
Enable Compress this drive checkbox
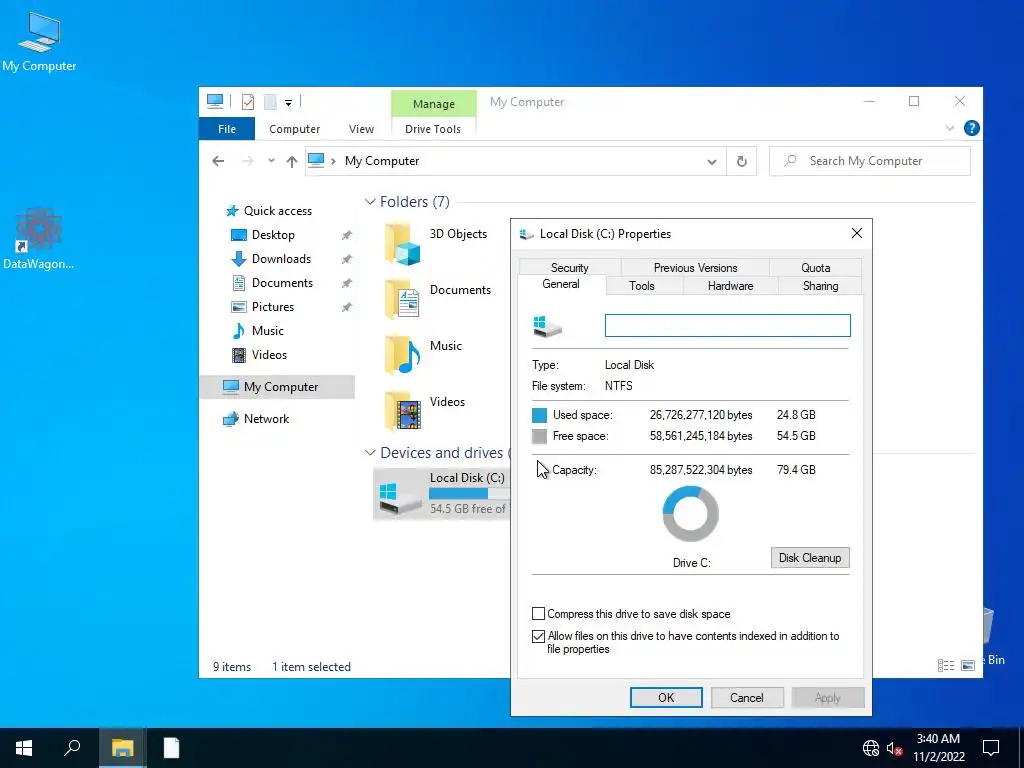538,614
